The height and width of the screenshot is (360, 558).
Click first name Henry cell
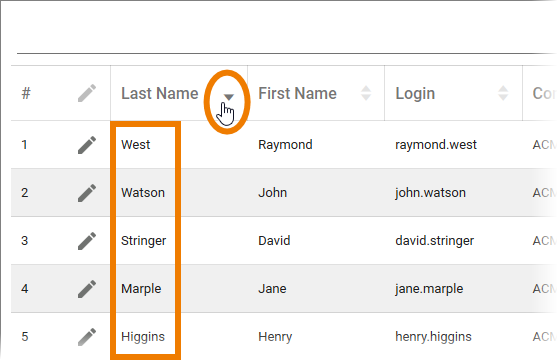tap(275, 337)
